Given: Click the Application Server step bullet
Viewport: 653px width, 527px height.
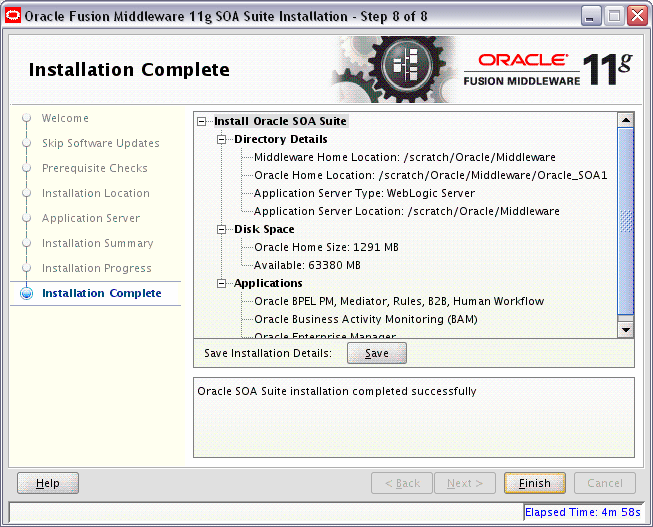Looking at the screenshot, I should [27, 218].
